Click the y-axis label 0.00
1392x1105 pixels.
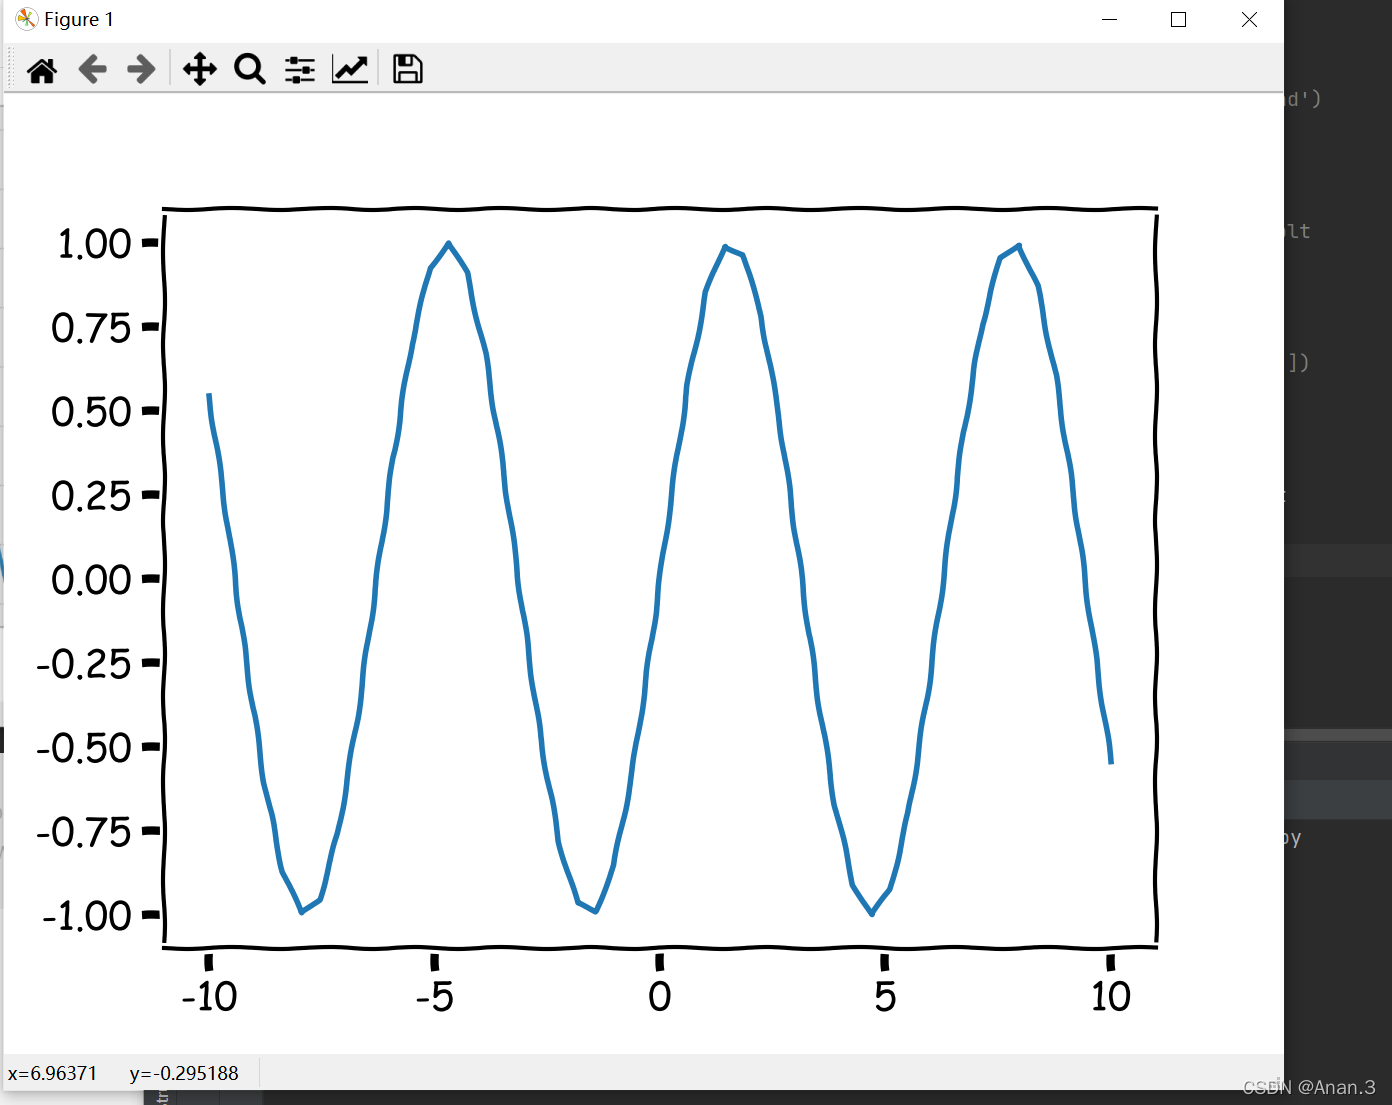tap(91, 580)
